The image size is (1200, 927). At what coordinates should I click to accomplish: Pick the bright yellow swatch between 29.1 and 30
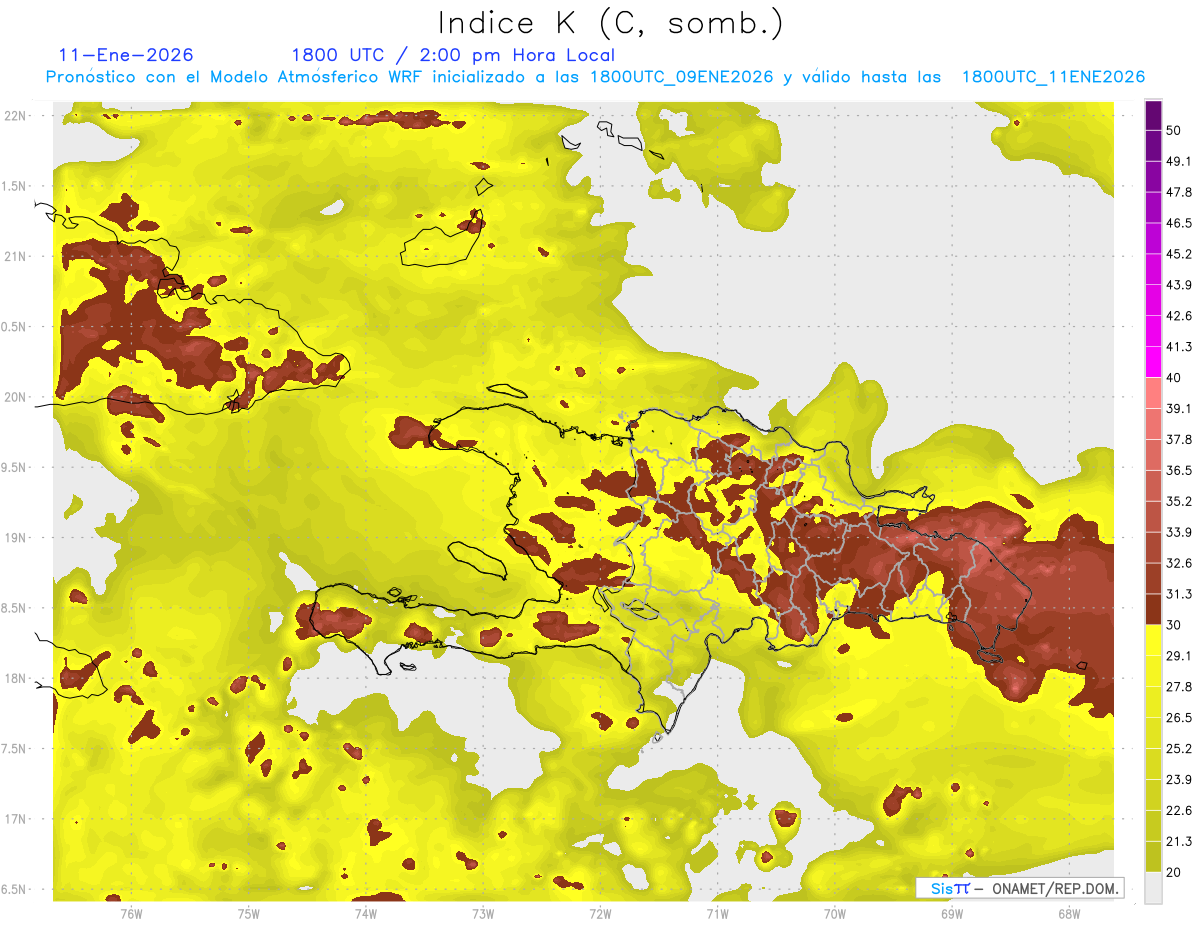pos(1153,640)
